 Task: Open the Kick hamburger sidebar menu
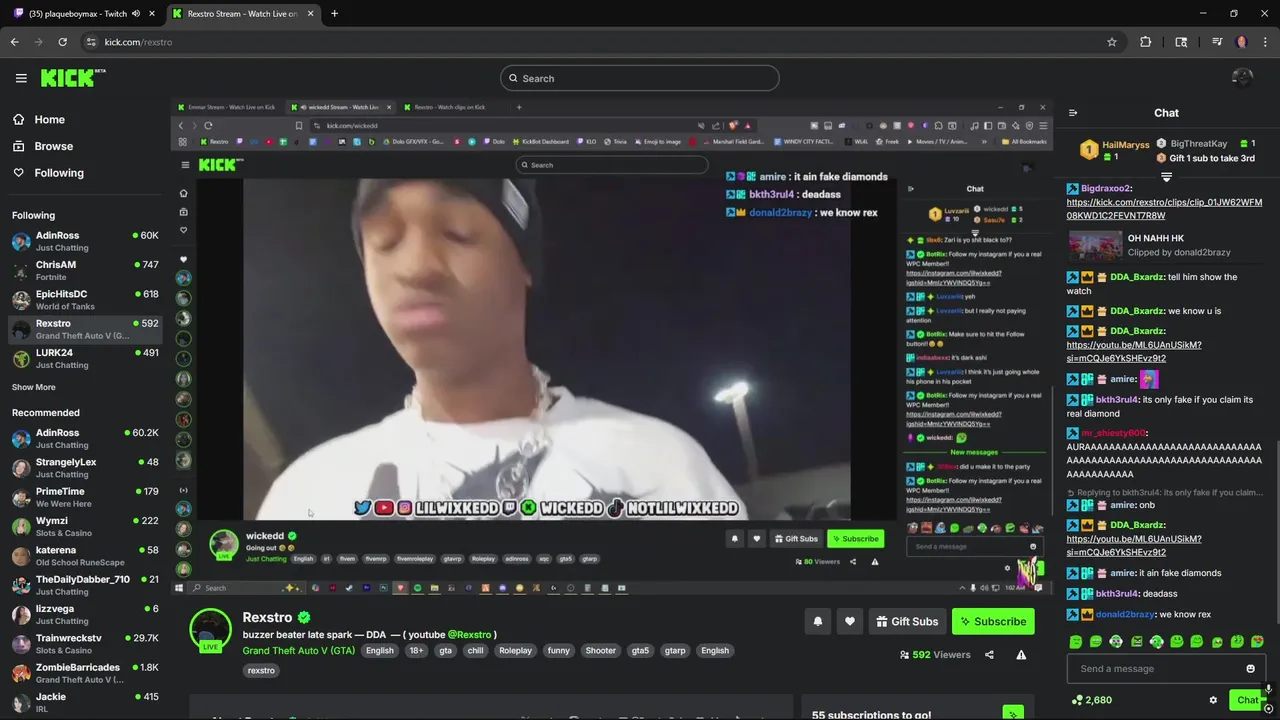pos(21,78)
